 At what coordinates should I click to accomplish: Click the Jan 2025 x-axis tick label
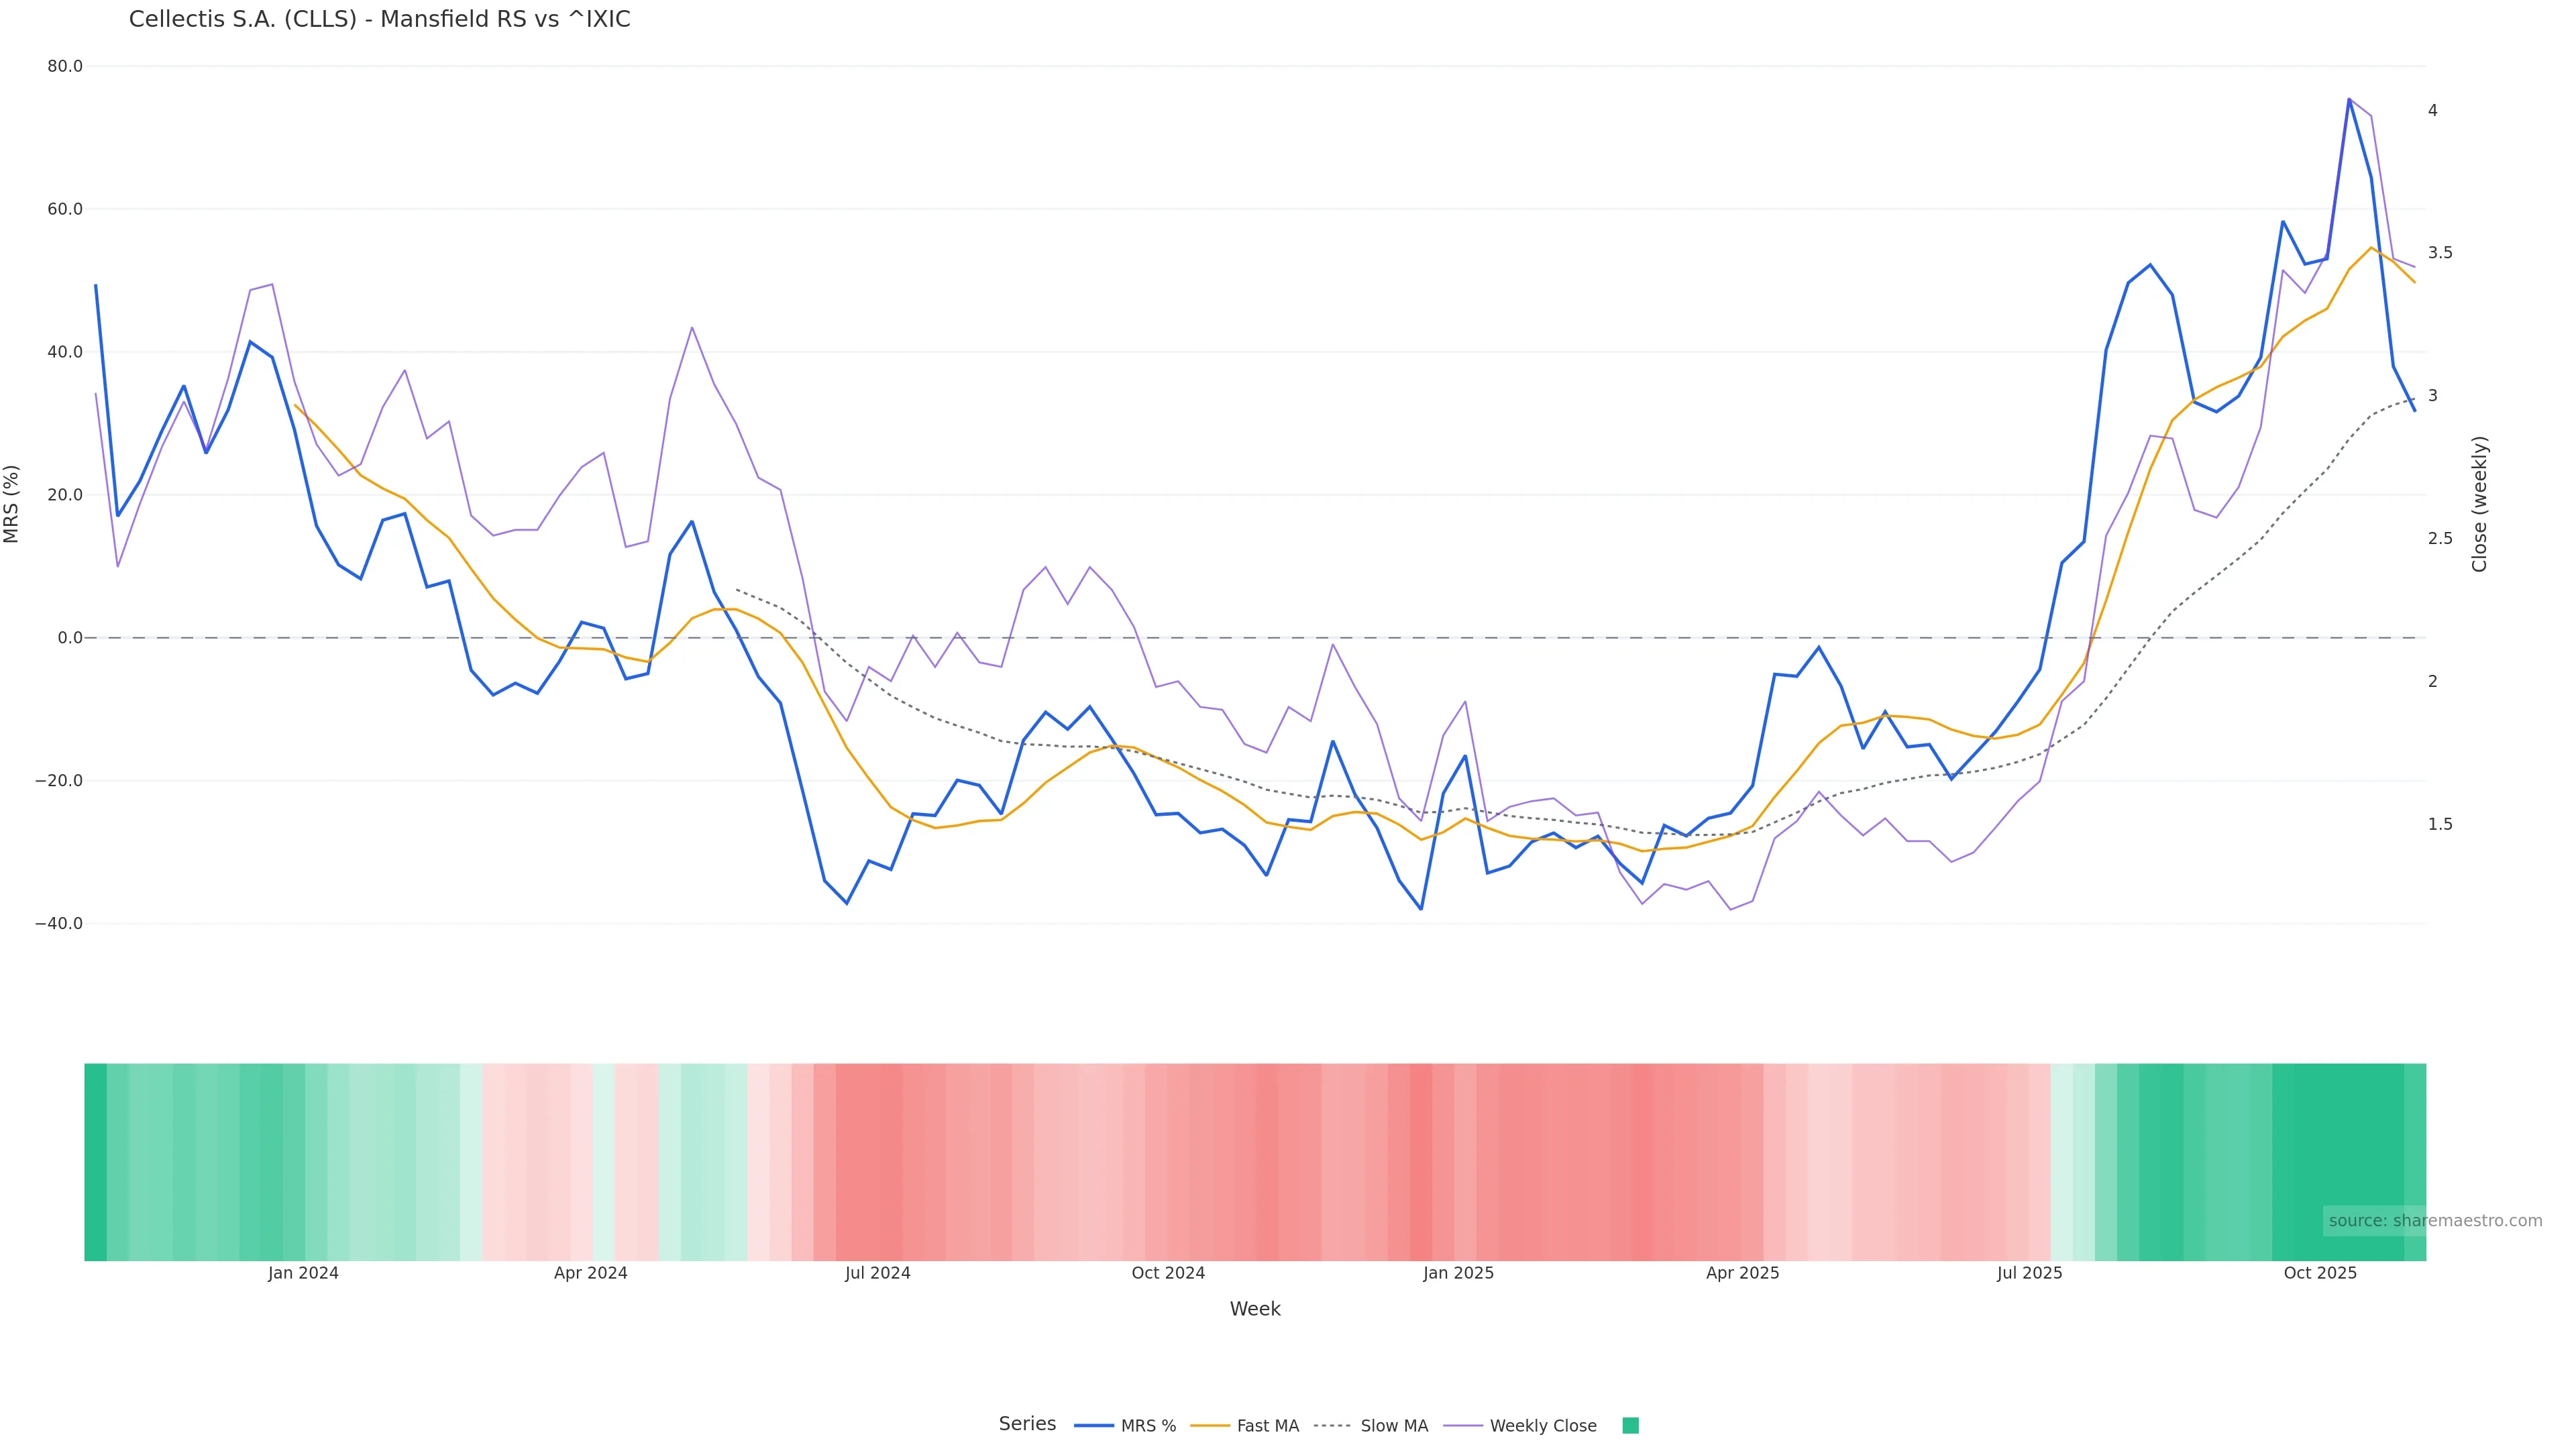[x=1458, y=1274]
